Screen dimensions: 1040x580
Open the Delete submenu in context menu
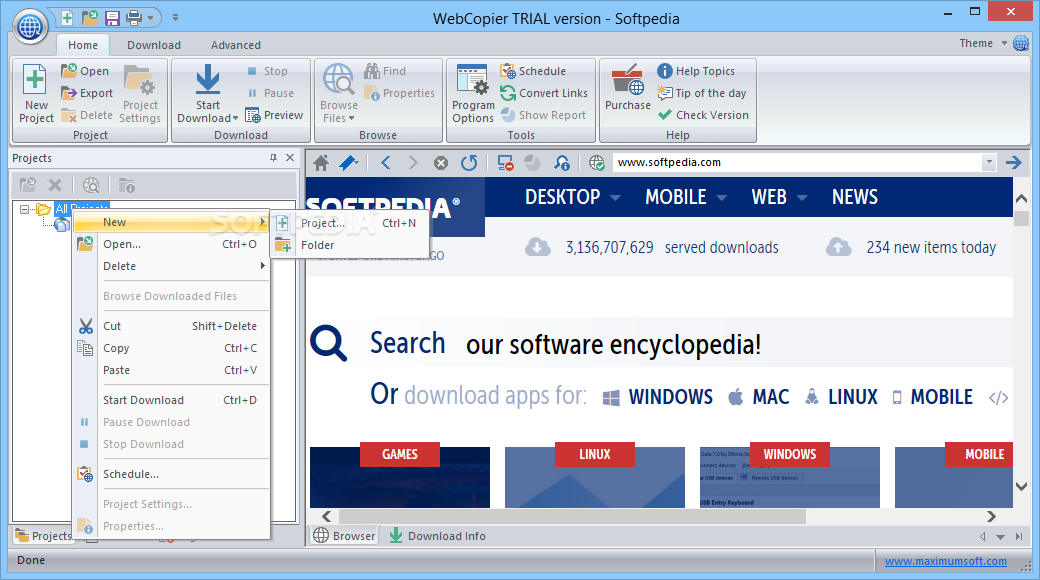coord(171,266)
